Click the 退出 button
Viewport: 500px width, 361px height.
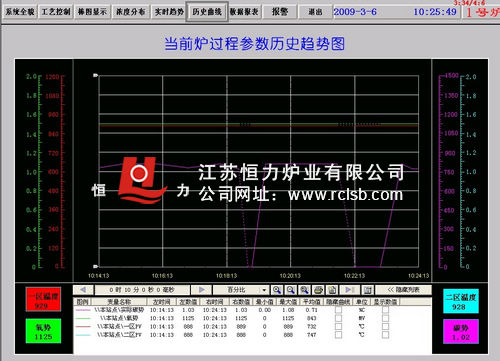[315, 12]
